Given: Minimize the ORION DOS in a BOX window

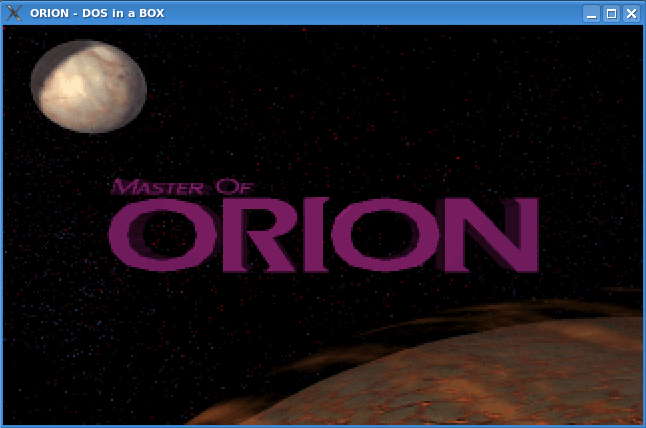Looking at the screenshot, I should coord(592,14).
